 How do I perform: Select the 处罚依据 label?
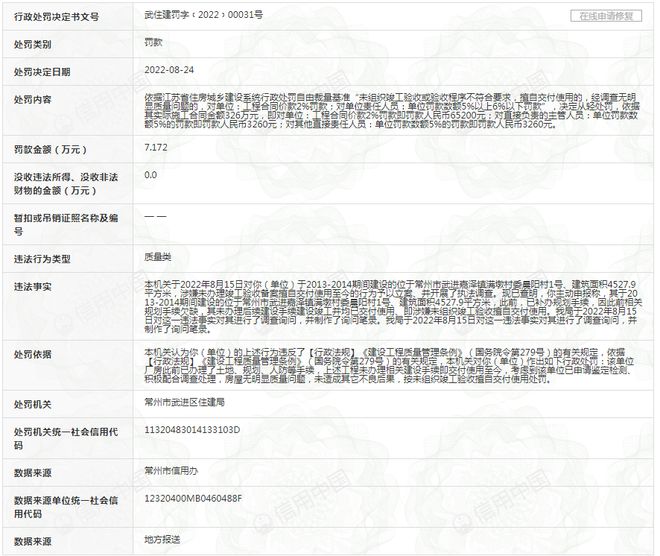[32, 354]
